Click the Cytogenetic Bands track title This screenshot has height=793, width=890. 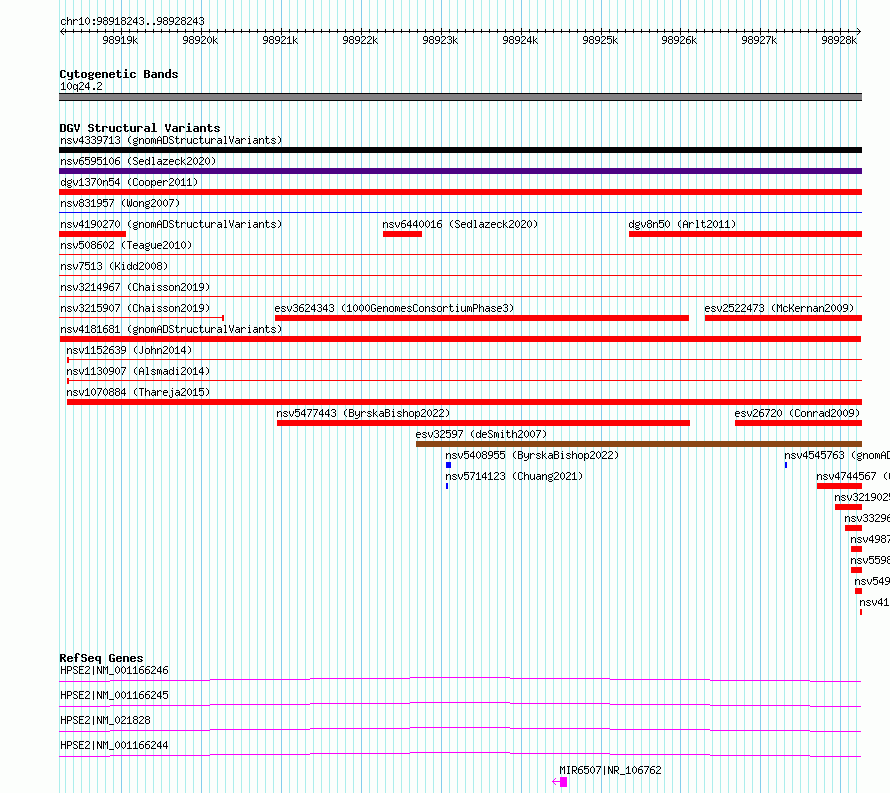click(119, 74)
